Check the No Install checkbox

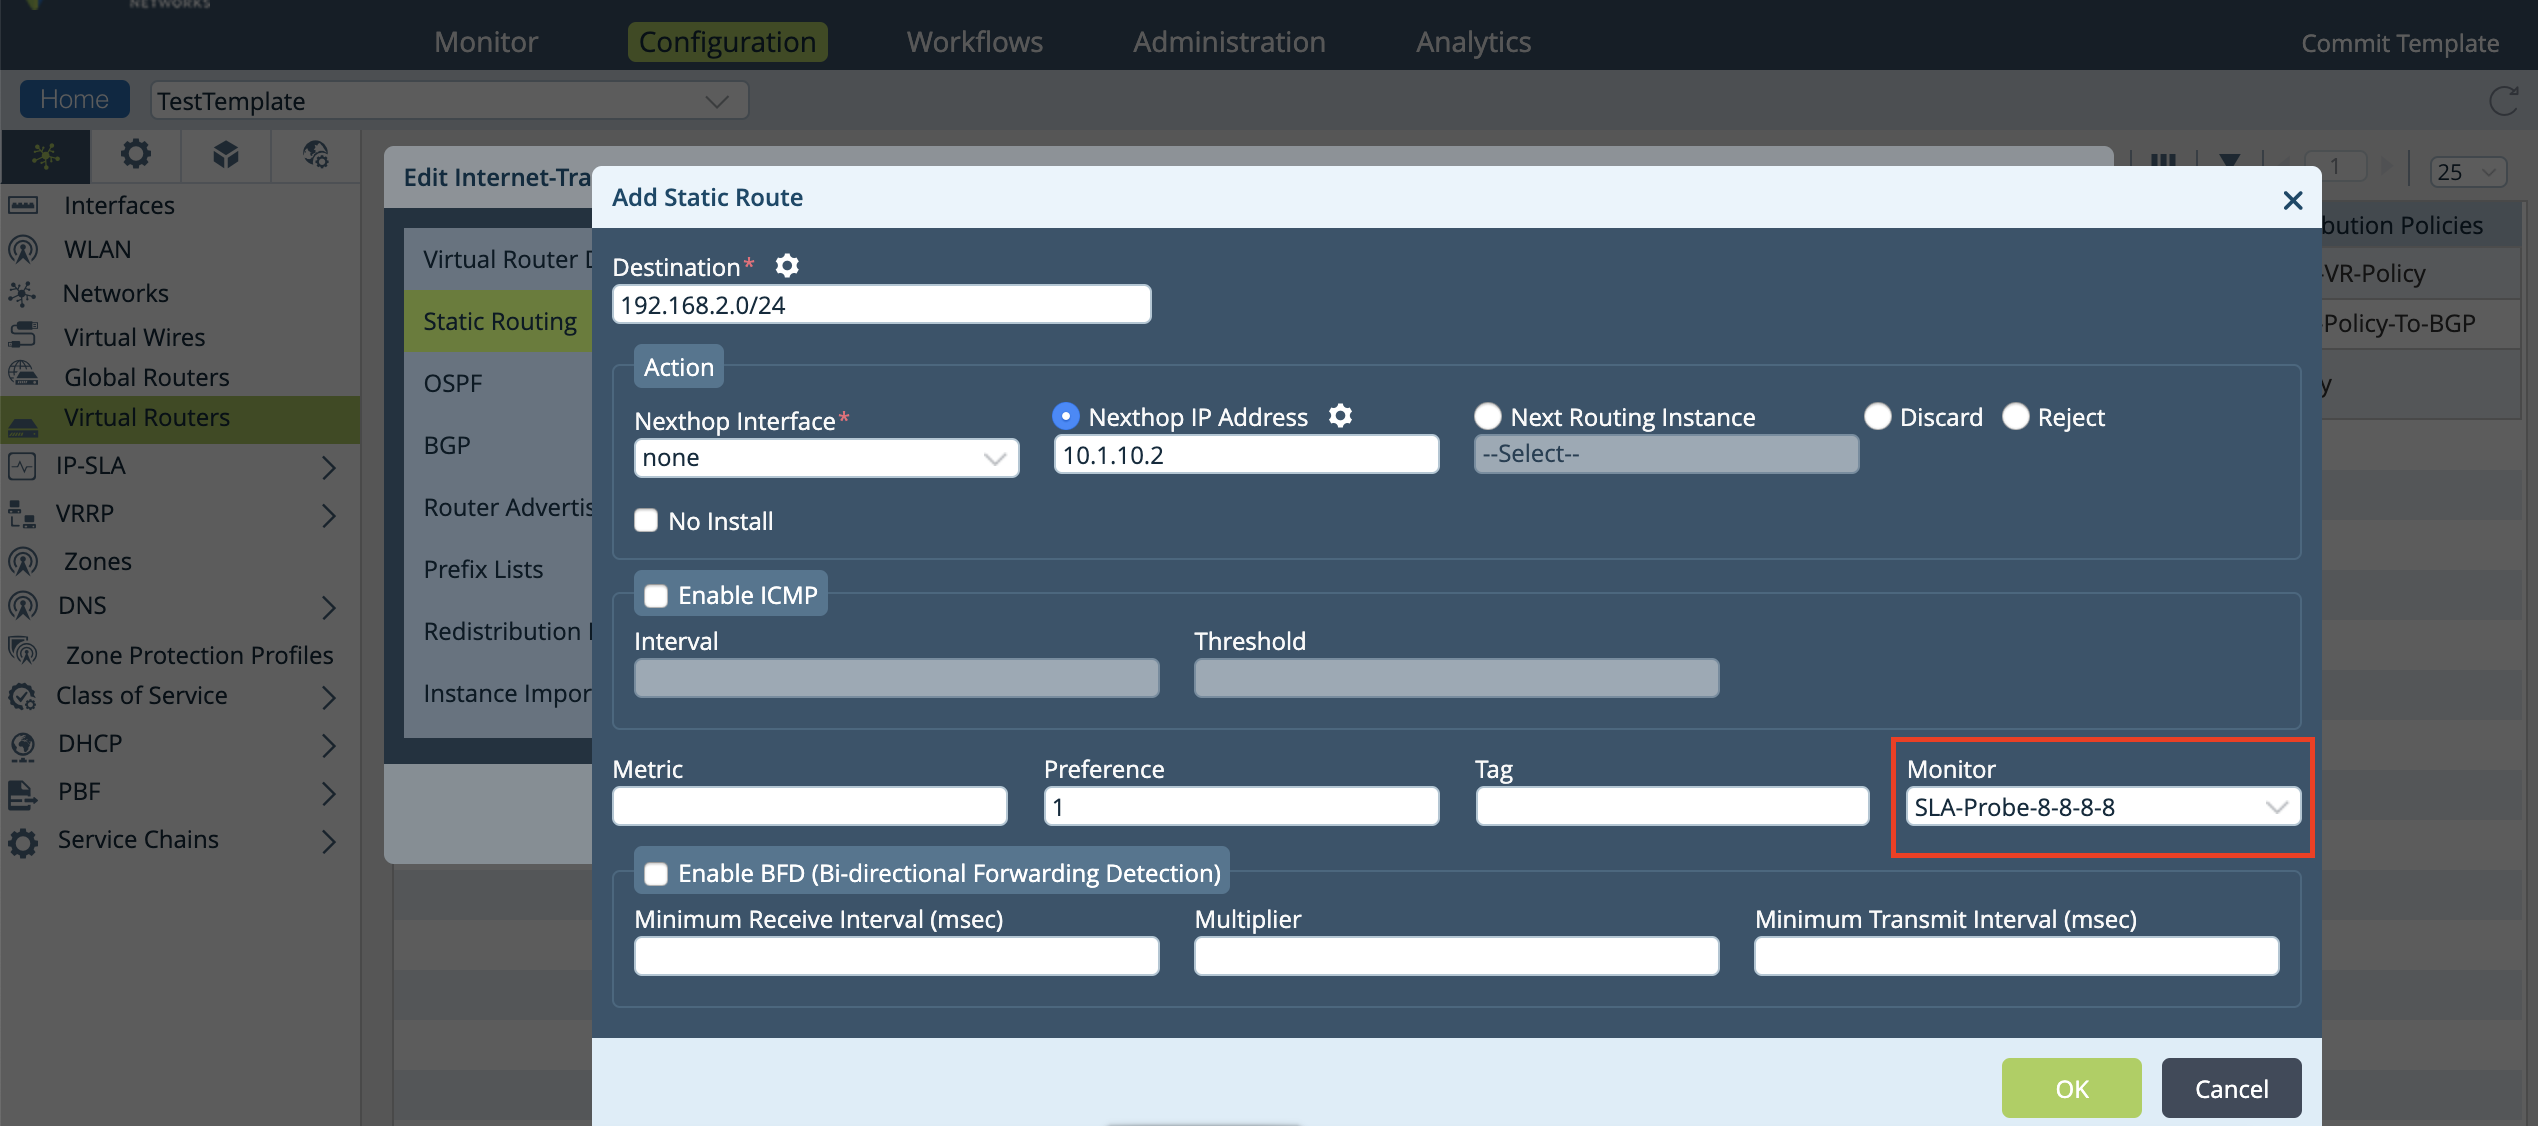coord(646,520)
